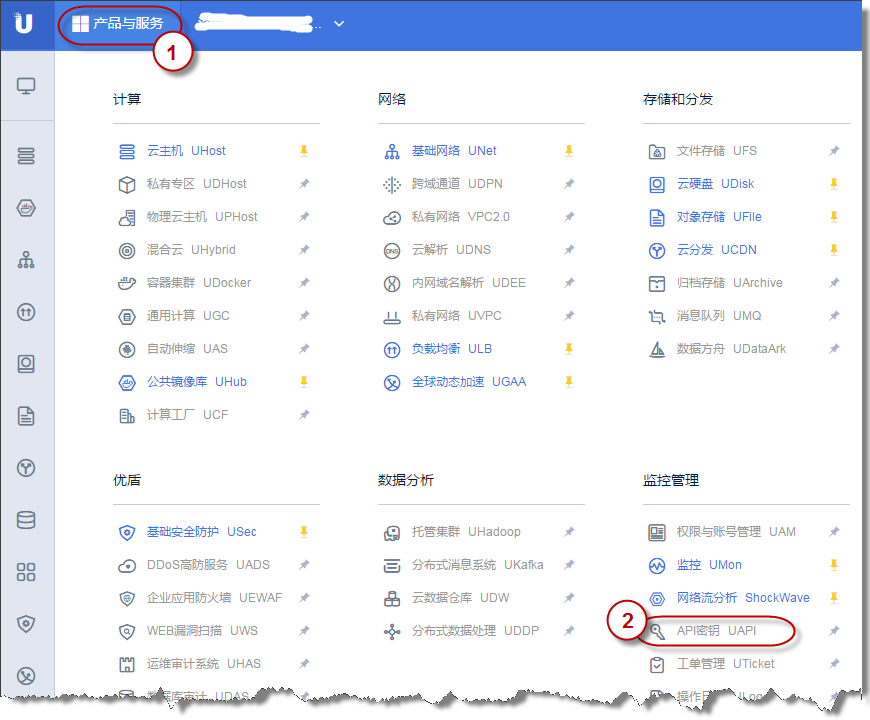Image resolution: width=870 pixels, height=720 pixels.
Task: Unpin 公共镜像库 UHub from sidebar
Action: point(304,382)
